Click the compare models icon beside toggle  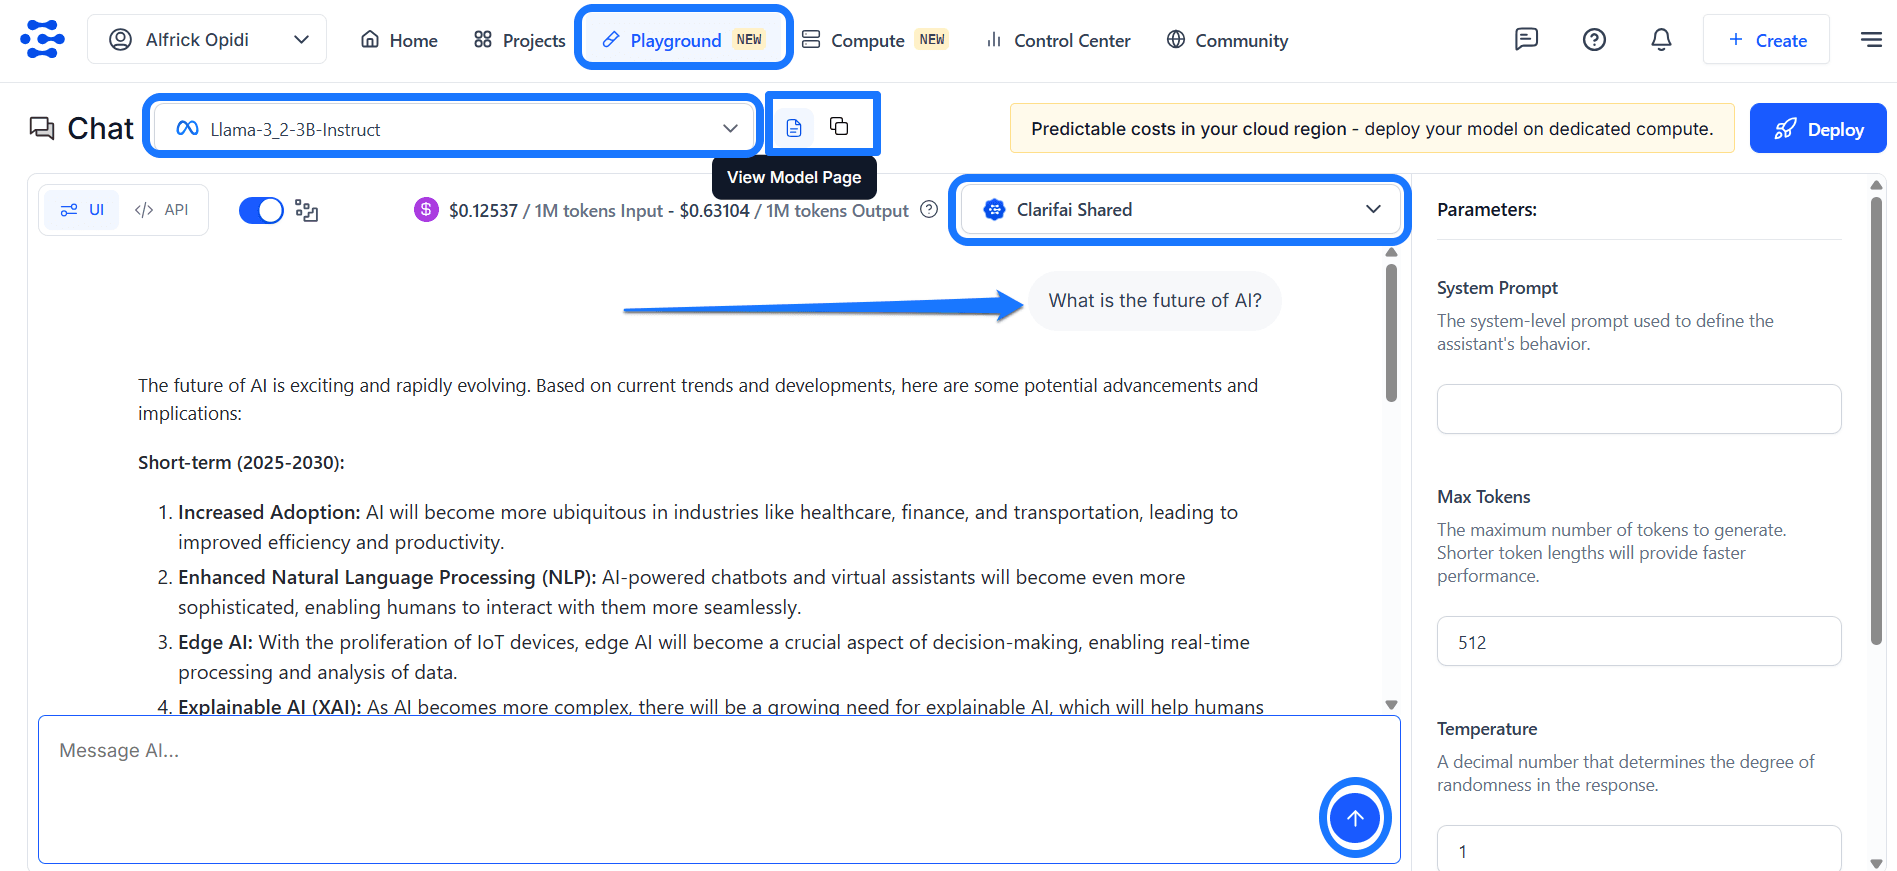(x=307, y=211)
